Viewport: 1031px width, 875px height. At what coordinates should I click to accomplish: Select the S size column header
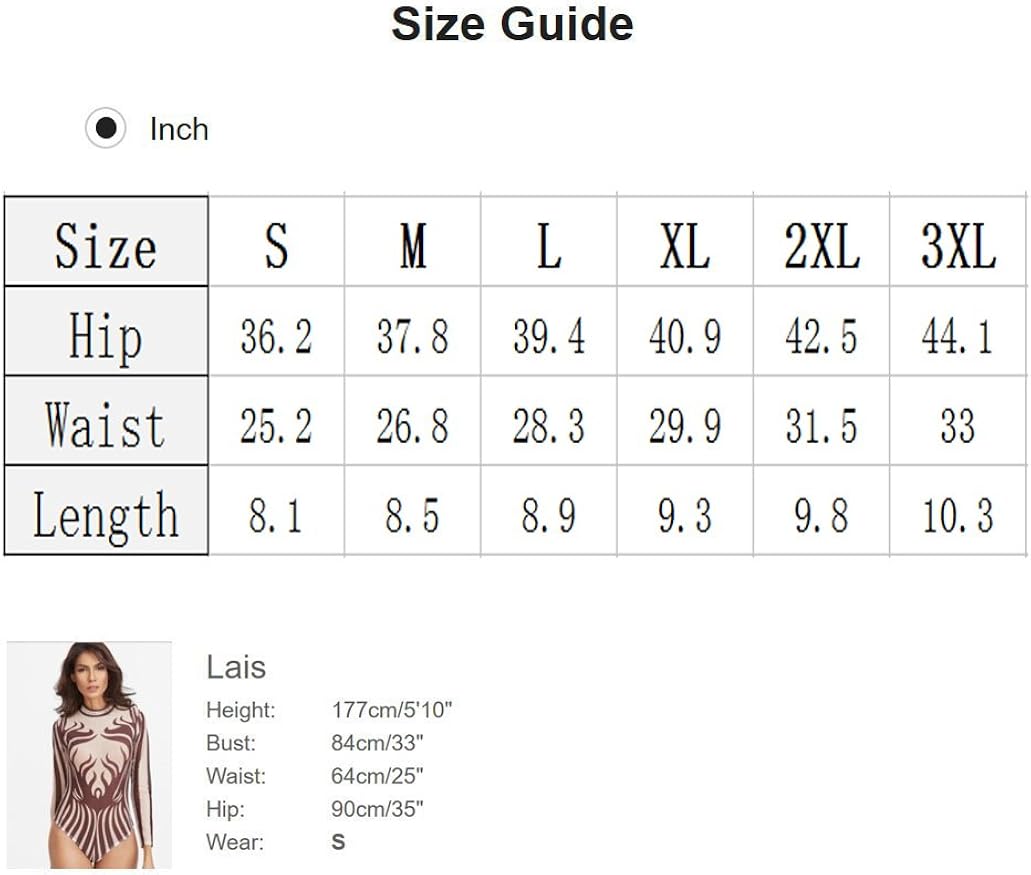point(276,243)
